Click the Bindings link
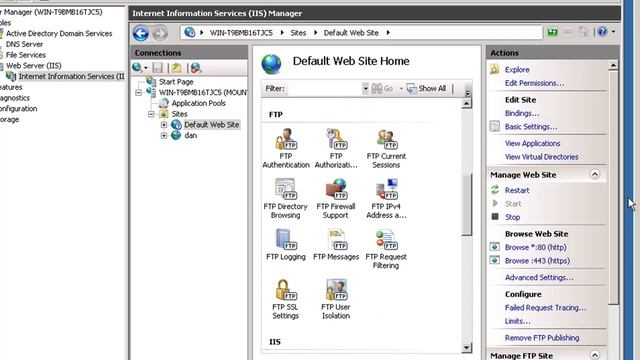 [x=522, y=113]
